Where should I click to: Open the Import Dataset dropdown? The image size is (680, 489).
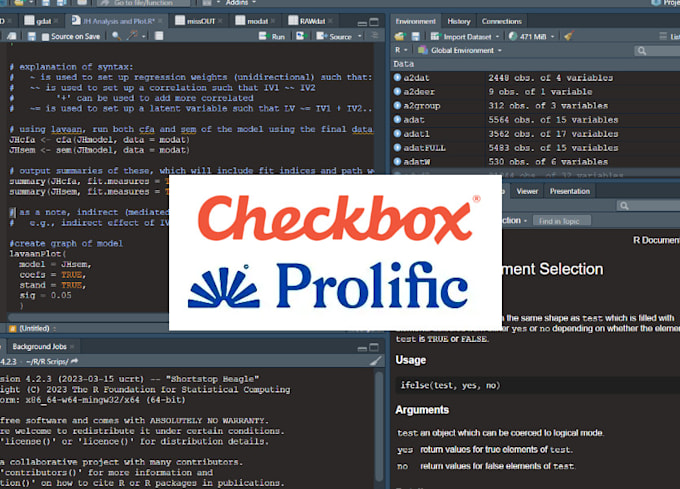[x=464, y=37]
